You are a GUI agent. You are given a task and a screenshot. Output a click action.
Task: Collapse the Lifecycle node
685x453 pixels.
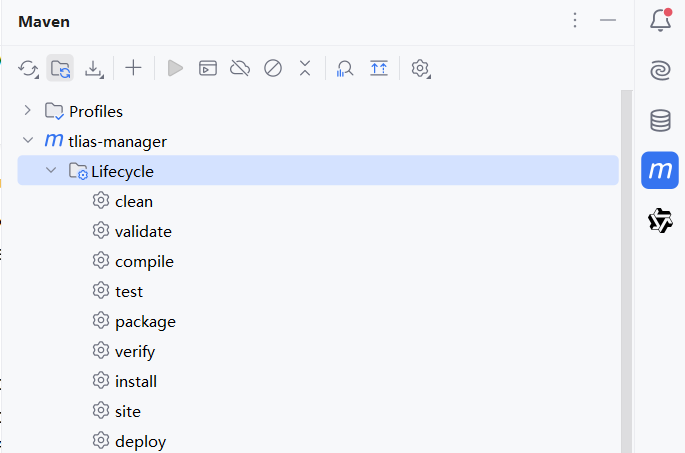(51, 170)
